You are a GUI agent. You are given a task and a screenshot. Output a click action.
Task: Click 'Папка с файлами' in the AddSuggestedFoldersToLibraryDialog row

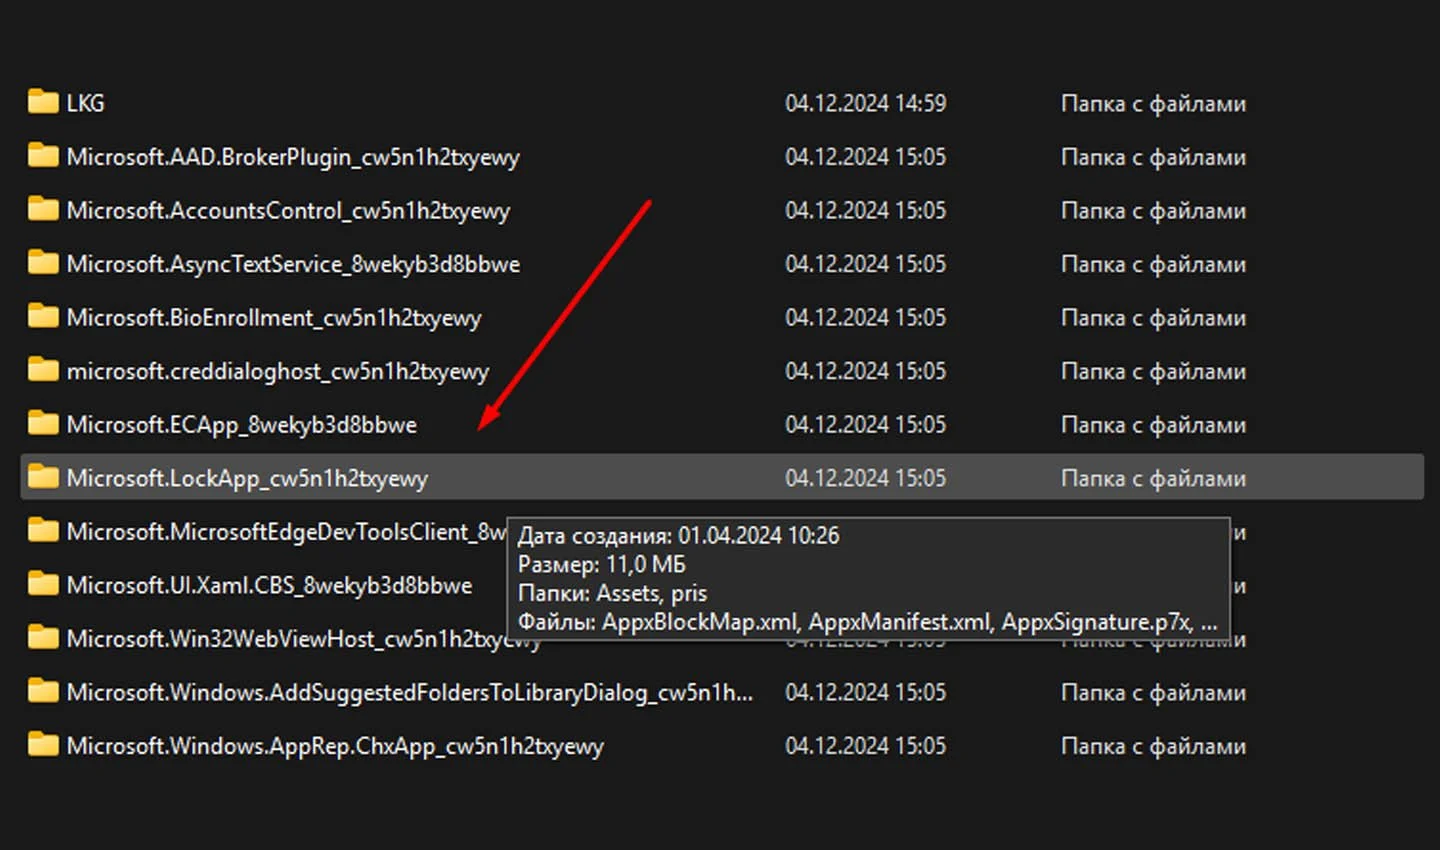coord(1153,692)
